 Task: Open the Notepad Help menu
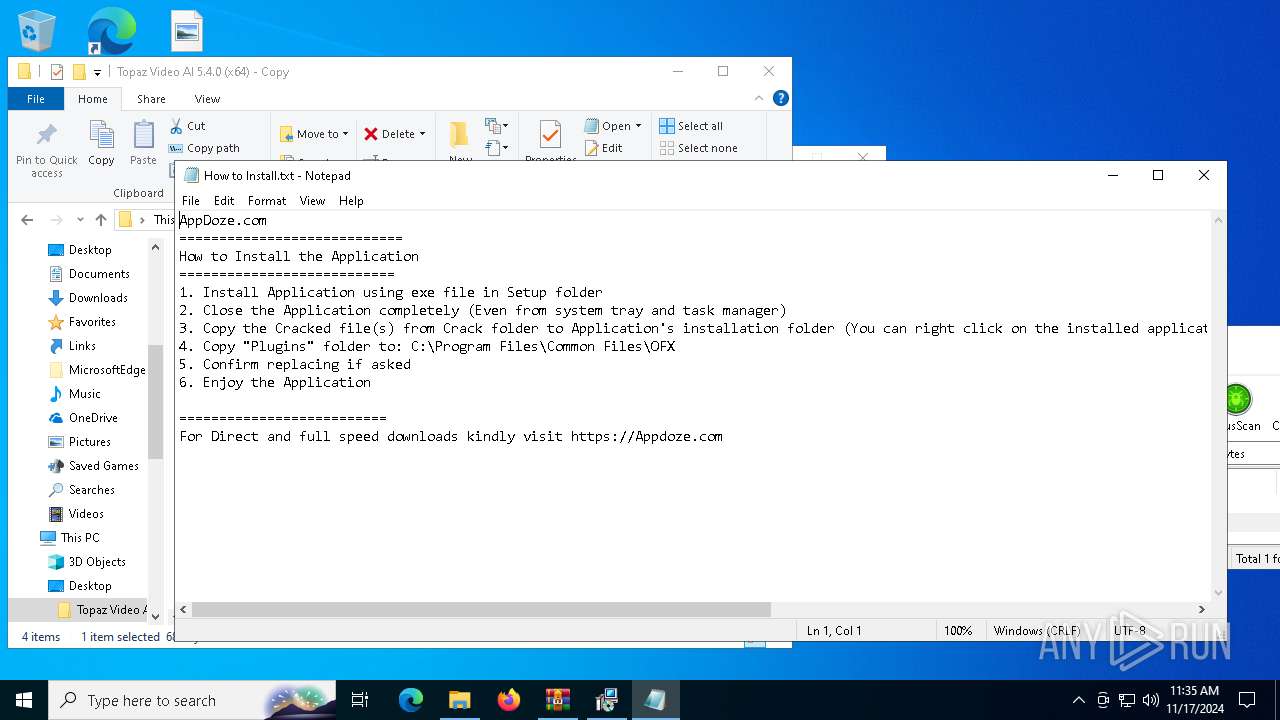click(x=351, y=201)
